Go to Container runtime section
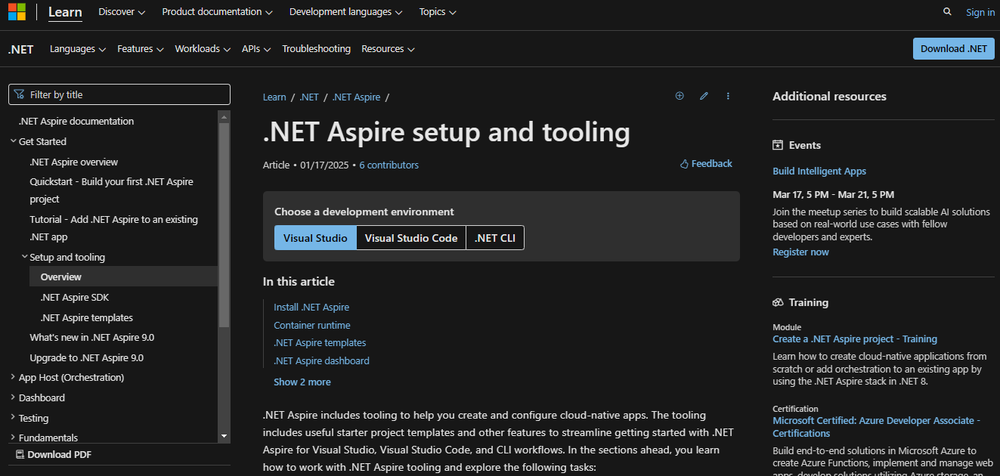Screen dimensions: 1000x476 point(312,325)
